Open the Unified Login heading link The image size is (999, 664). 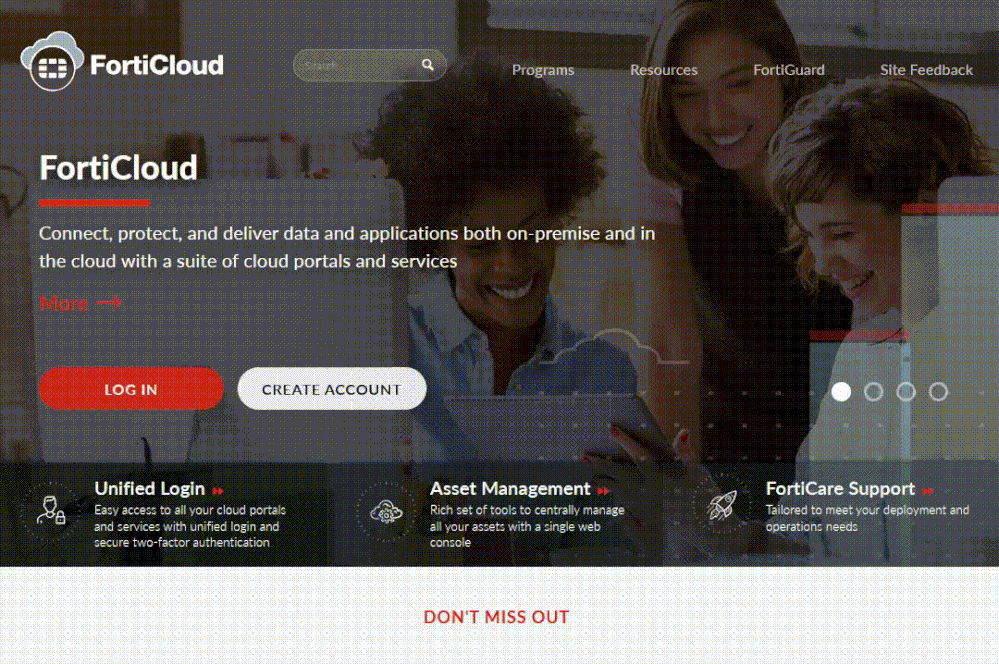click(149, 489)
